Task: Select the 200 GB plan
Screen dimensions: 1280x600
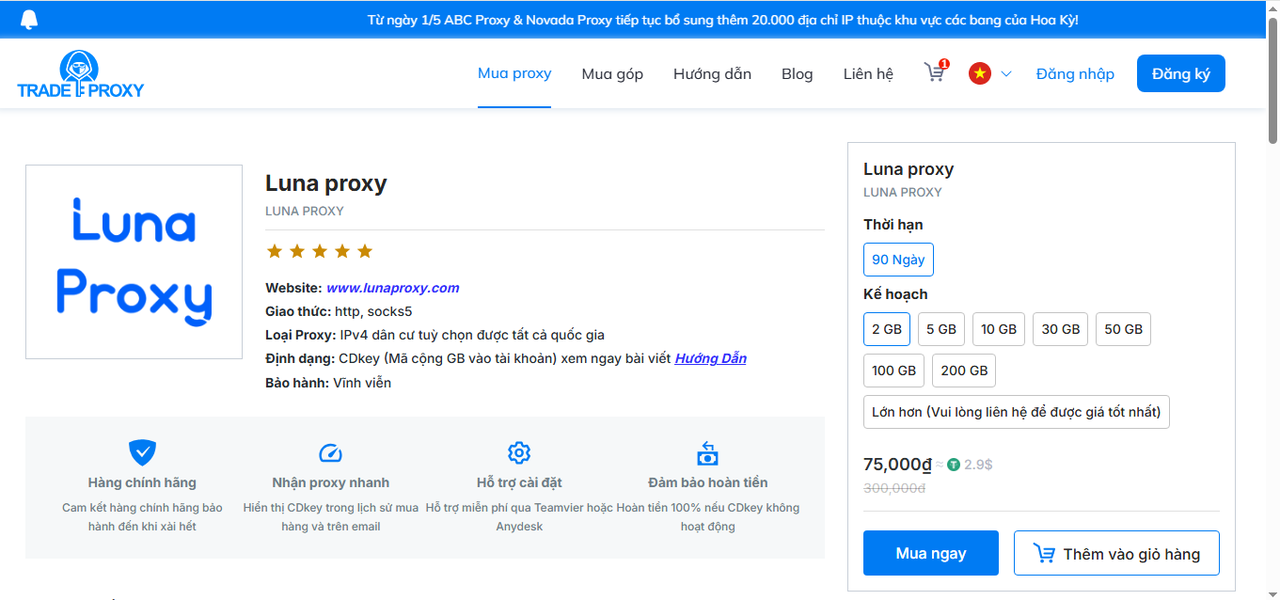Action: 964,370
